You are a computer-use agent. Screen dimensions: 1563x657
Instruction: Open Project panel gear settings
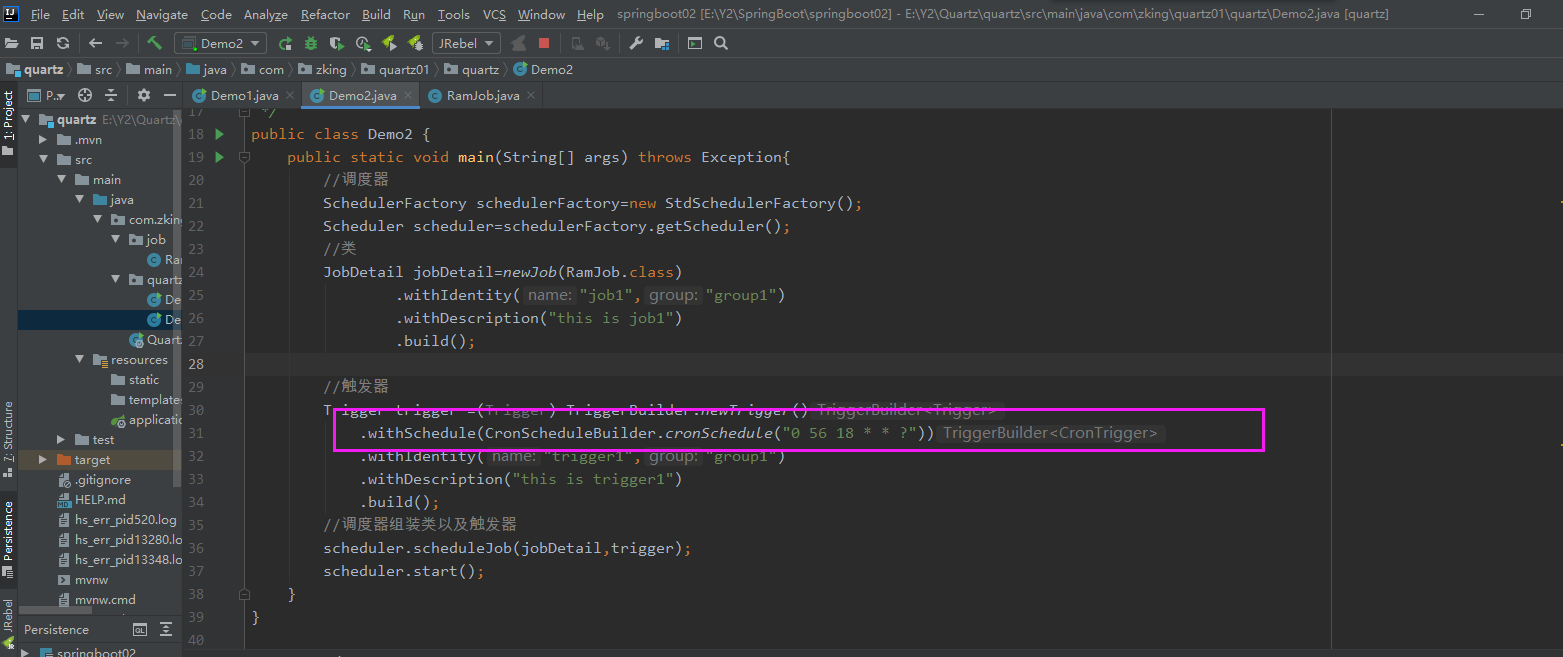[143, 95]
